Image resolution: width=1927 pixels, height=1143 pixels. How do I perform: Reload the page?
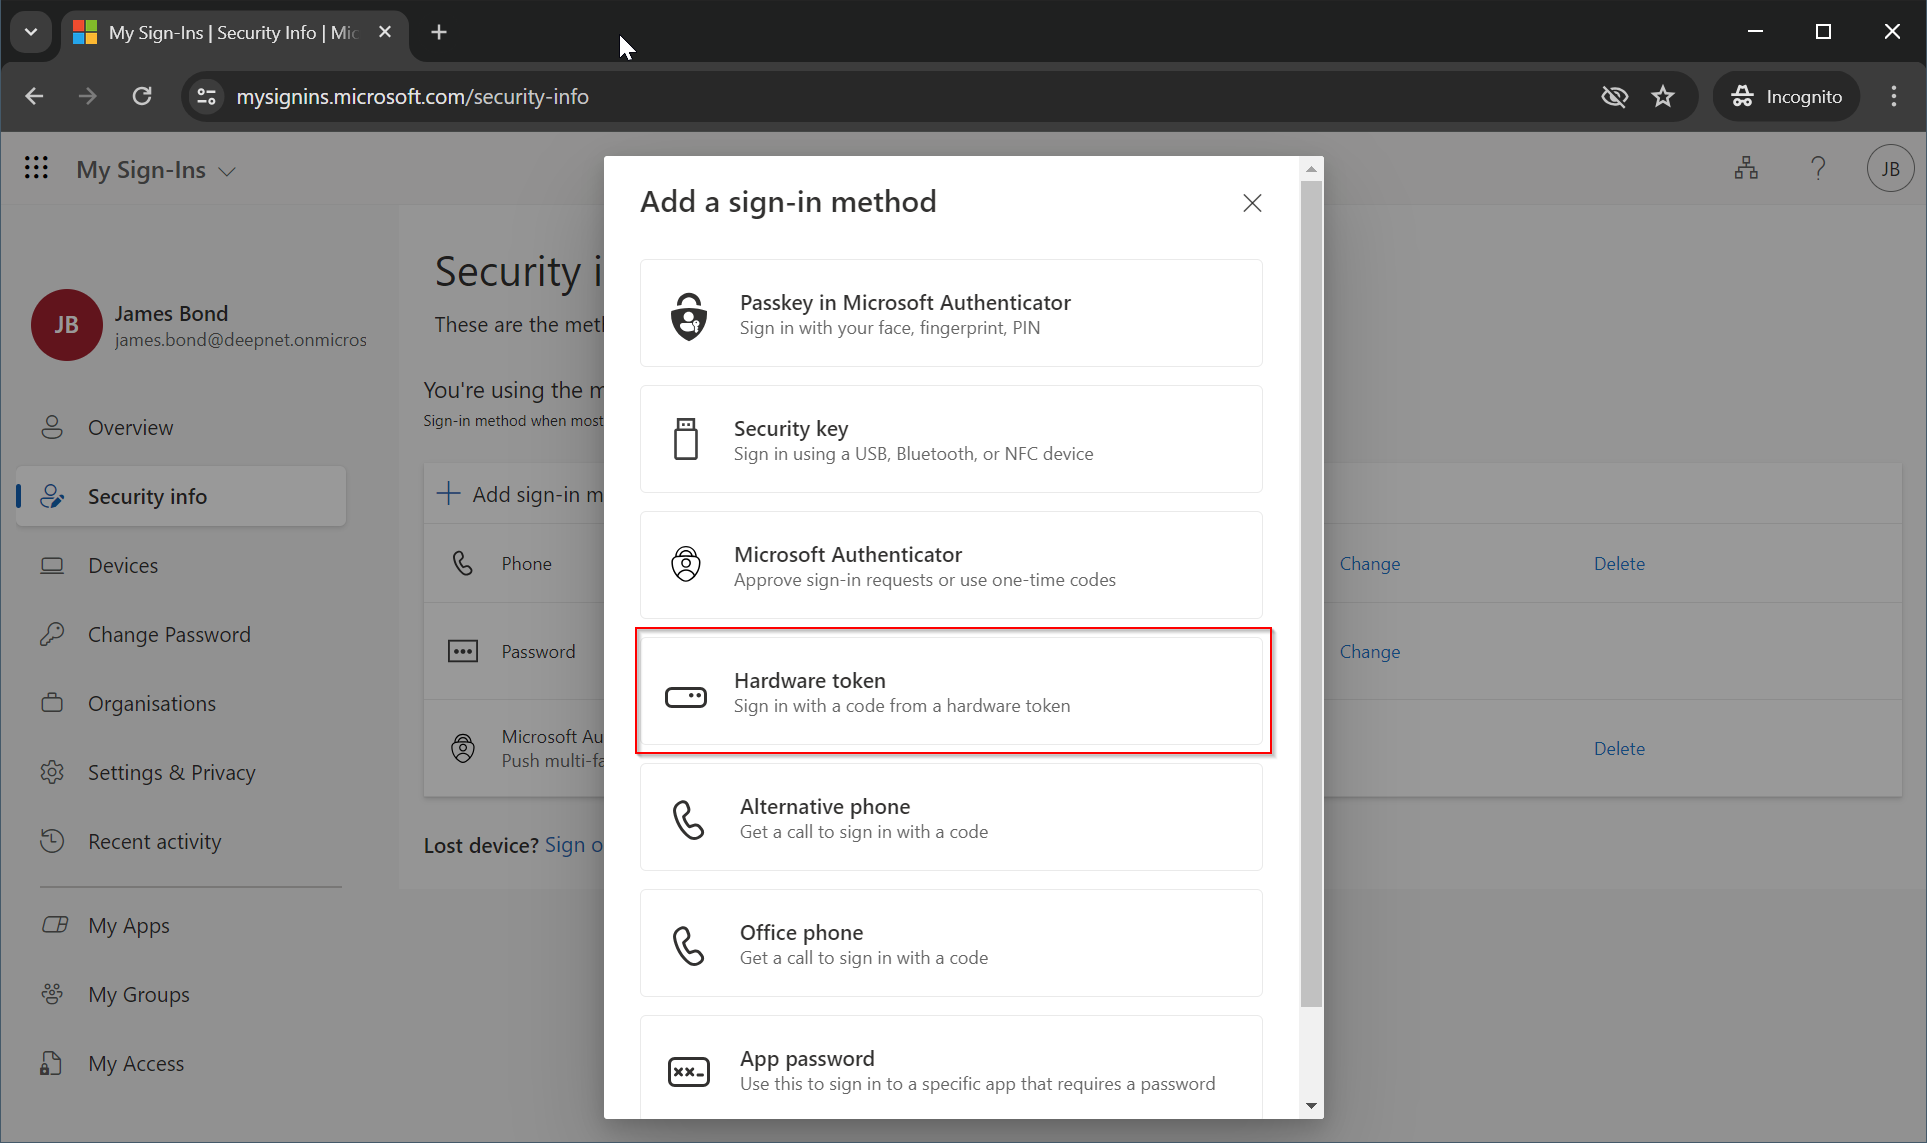tap(142, 96)
